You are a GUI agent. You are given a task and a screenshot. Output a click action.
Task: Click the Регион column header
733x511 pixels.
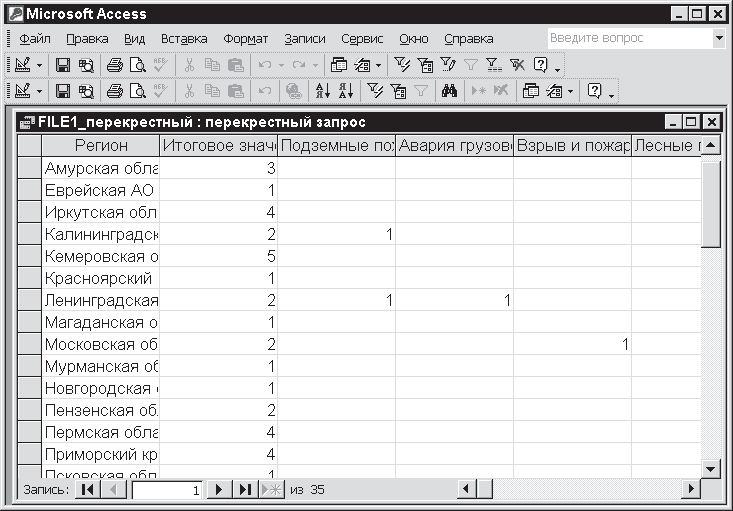101,146
